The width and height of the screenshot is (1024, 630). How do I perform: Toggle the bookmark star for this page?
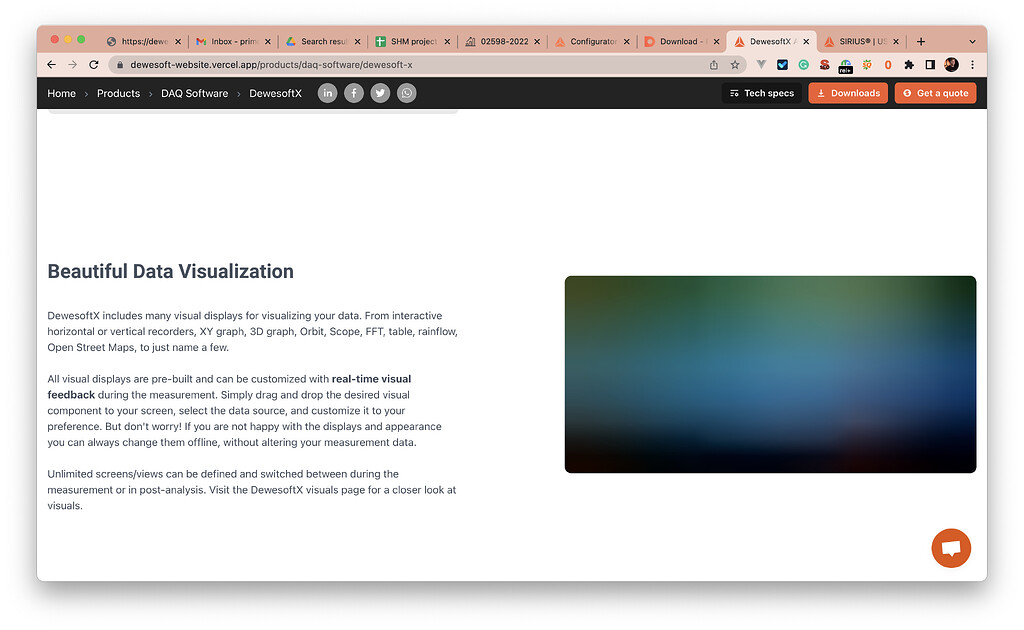tap(735, 64)
